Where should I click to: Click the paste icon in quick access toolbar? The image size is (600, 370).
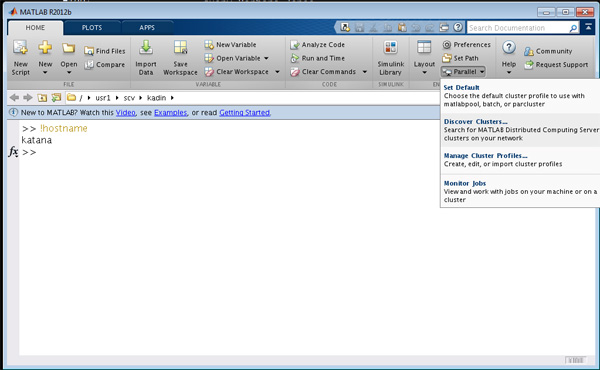point(402,27)
